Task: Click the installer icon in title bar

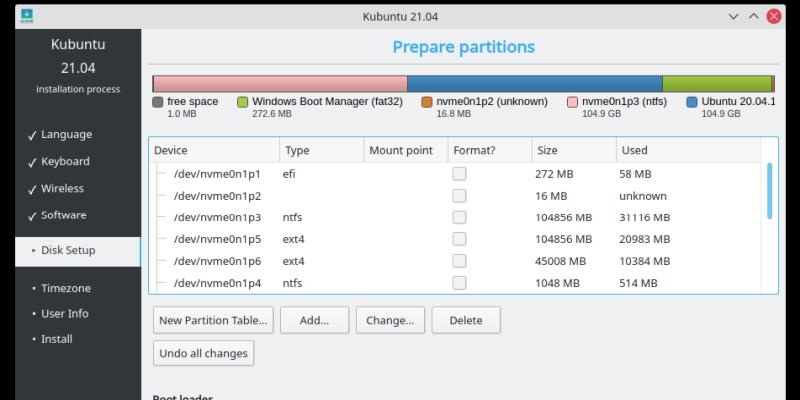Action: click(26, 15)
